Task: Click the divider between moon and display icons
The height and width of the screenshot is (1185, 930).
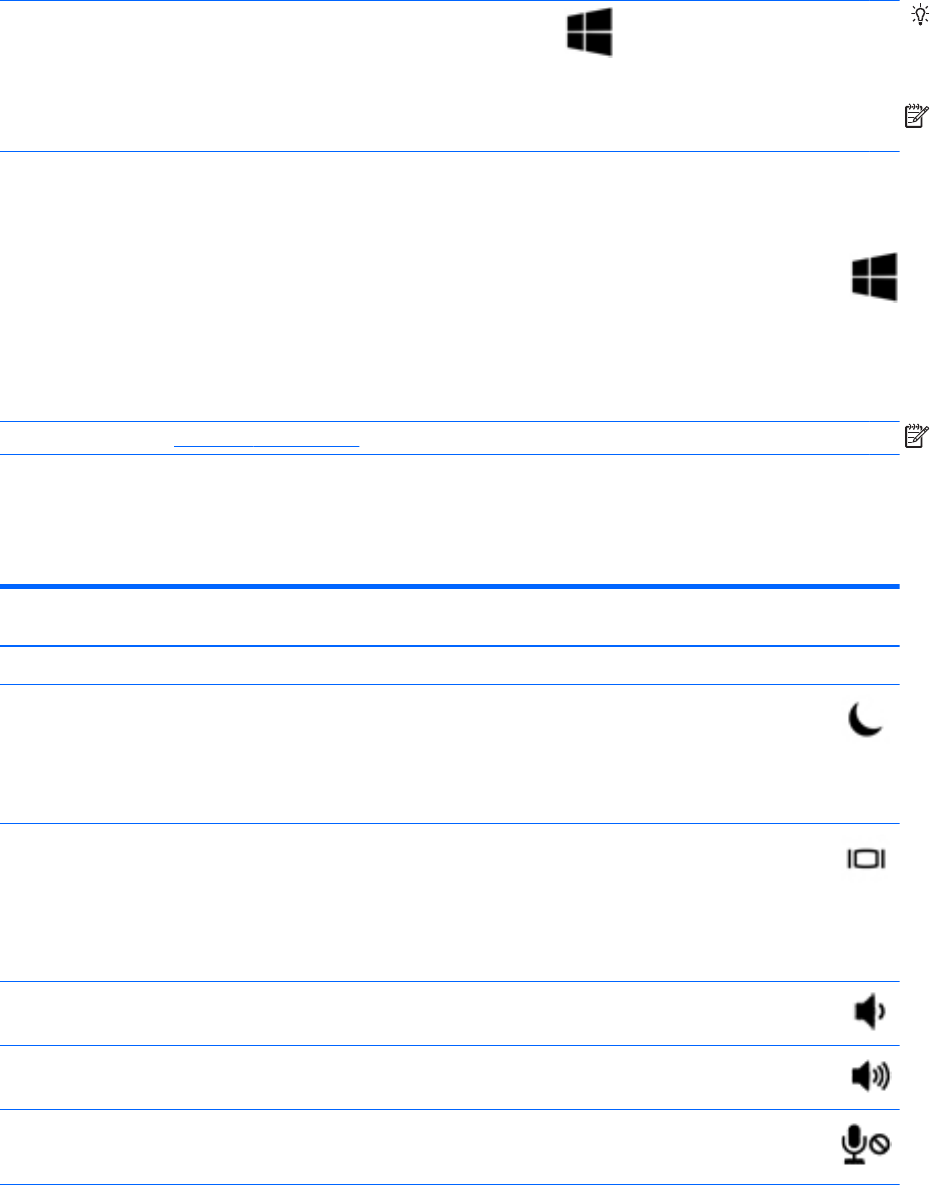Action: (x=450, y=823)
